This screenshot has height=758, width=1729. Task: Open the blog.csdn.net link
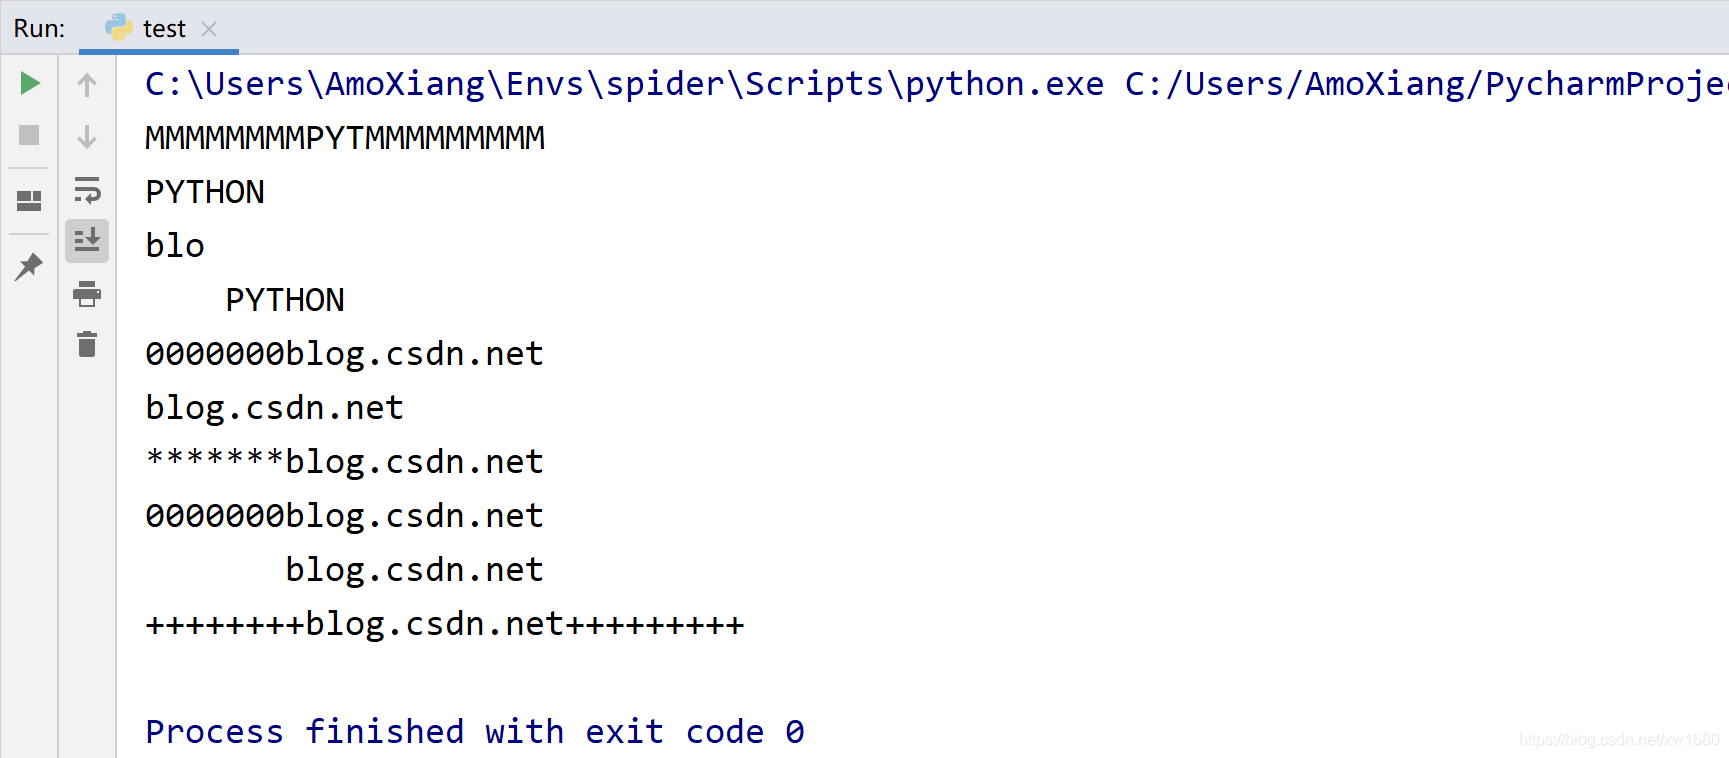click(274, 407)
